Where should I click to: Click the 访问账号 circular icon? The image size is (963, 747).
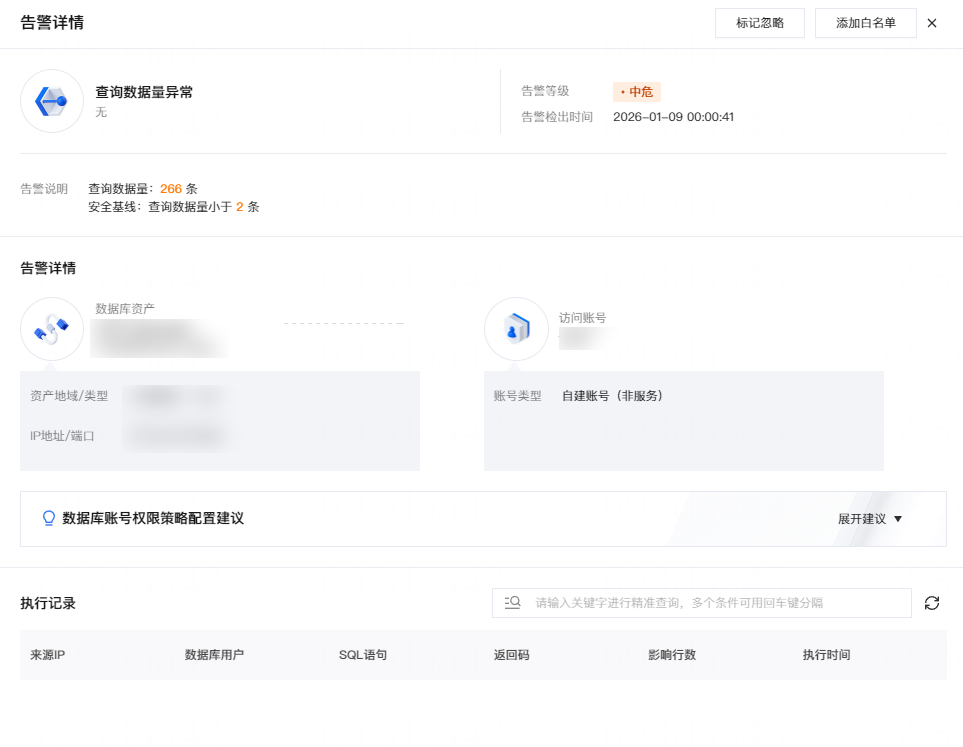click(x=516, y=329)
